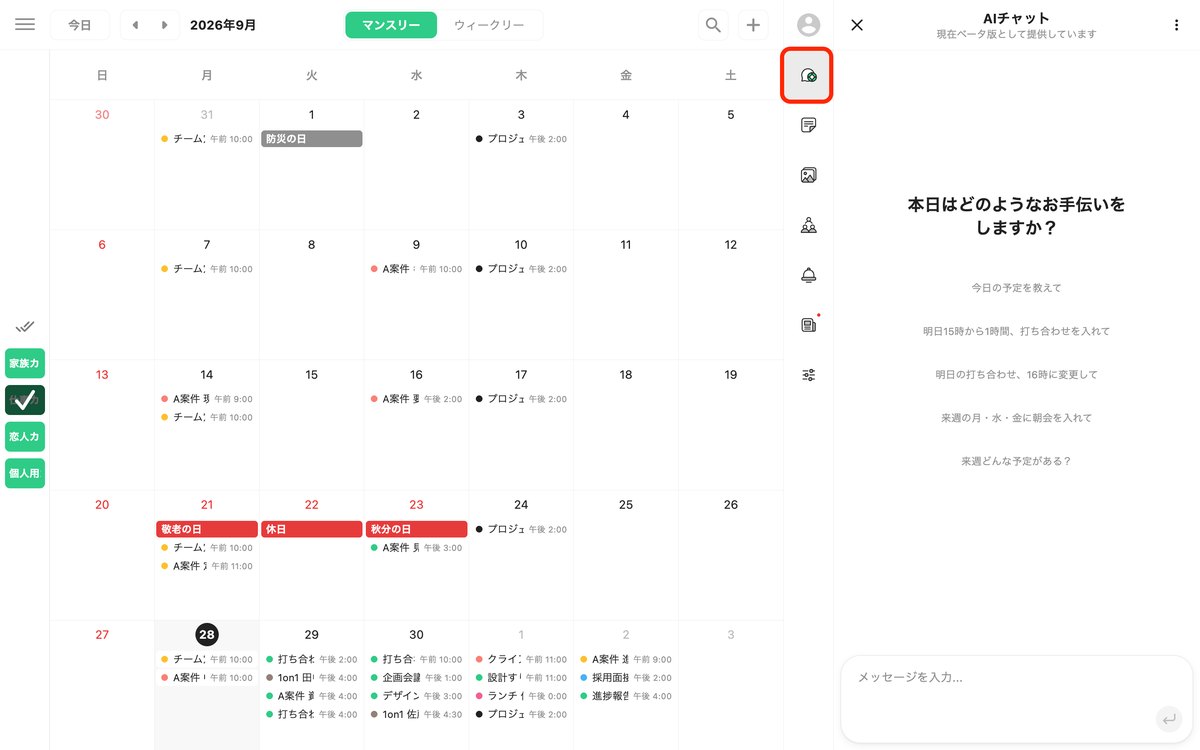Open the hamburger menu at top left
1200x750 pixels.
pos(25,25)
